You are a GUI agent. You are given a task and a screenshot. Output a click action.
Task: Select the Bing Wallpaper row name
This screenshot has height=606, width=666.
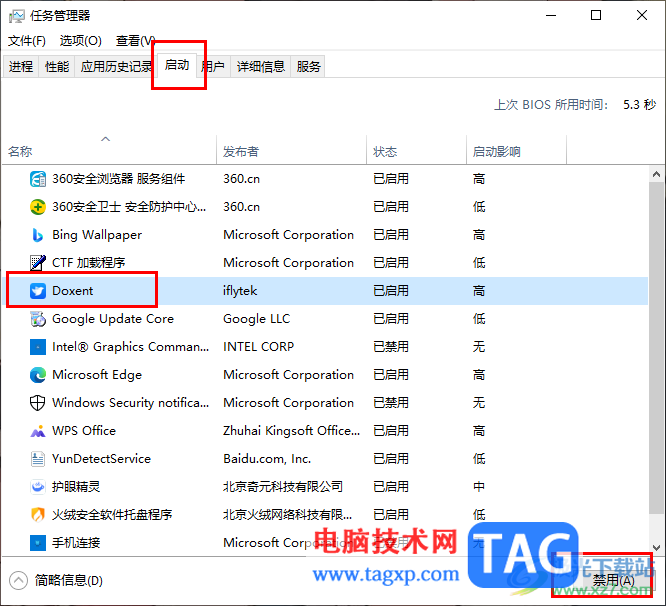tap(97, 235)
